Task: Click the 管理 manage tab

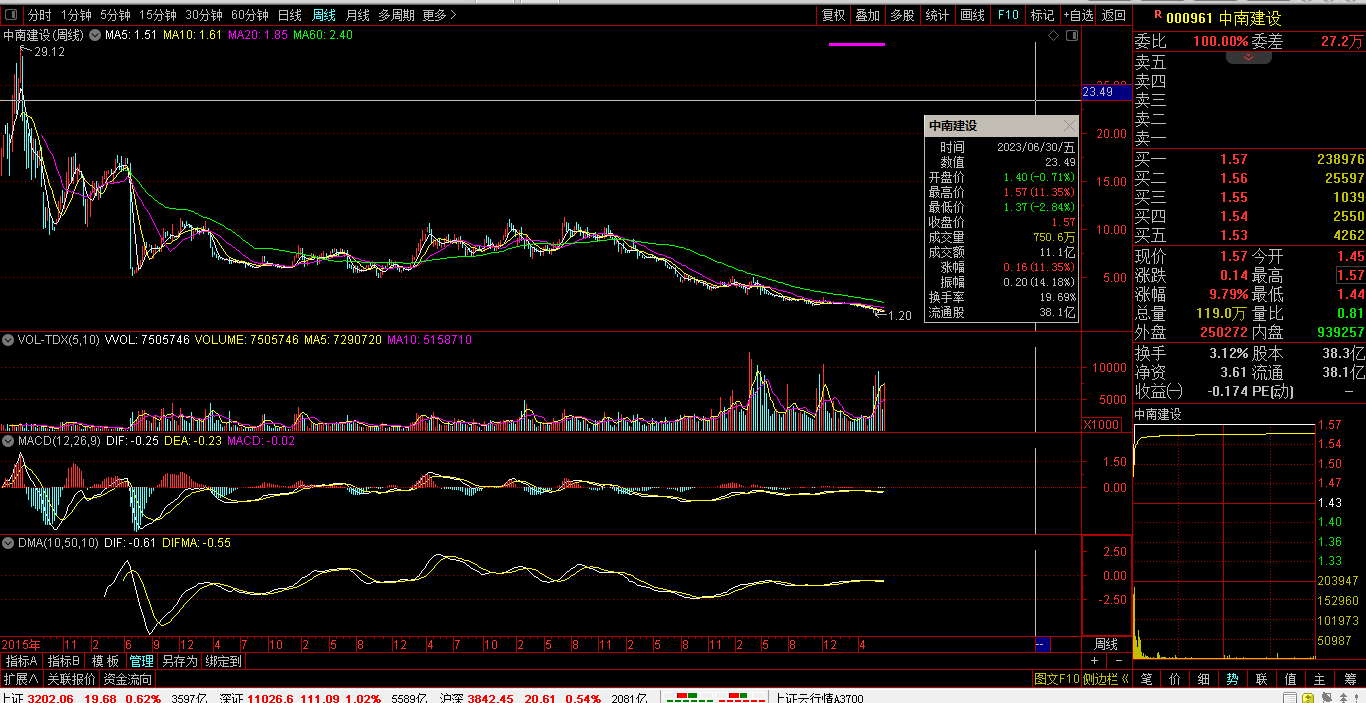Action: coord(141,661)
